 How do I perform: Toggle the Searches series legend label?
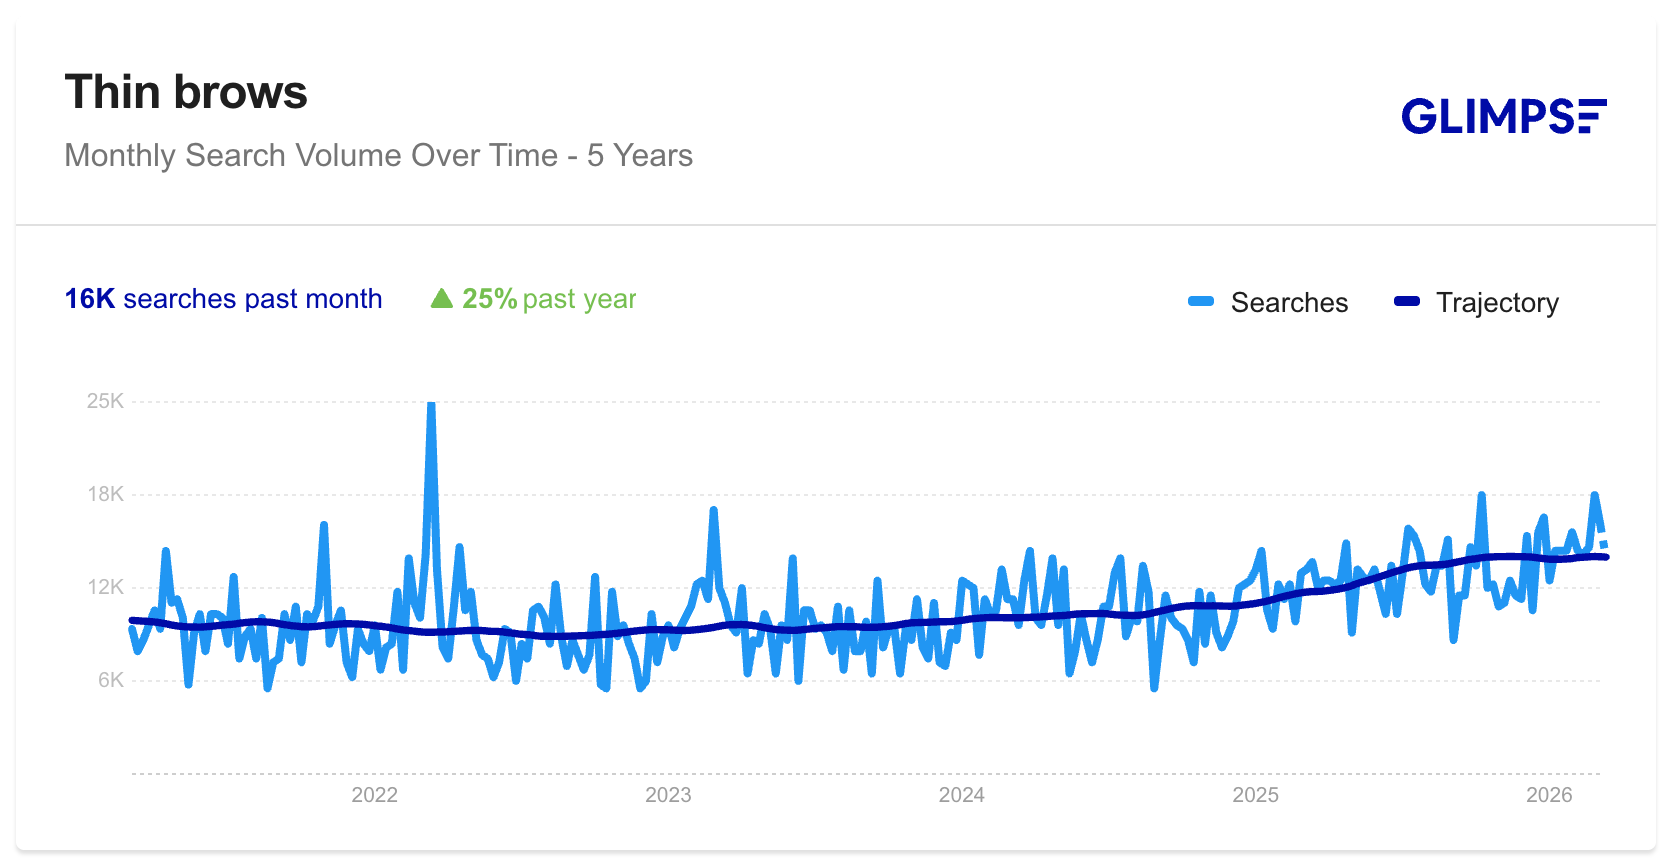[1289, 303]
